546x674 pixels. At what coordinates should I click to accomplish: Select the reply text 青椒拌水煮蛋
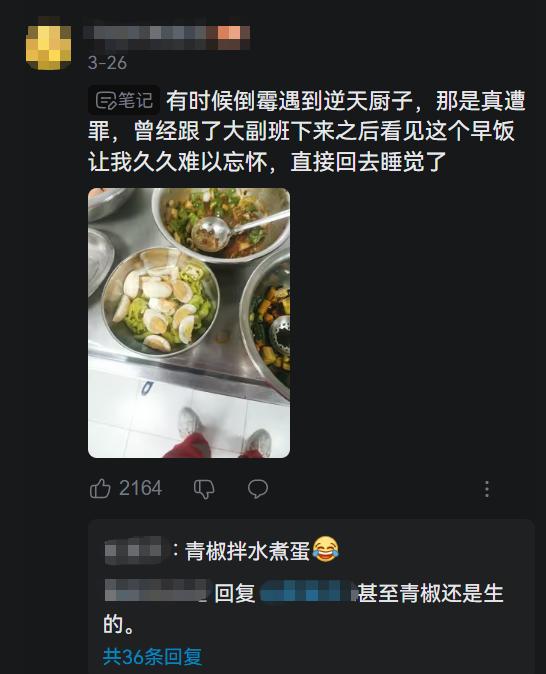(247, 551)
